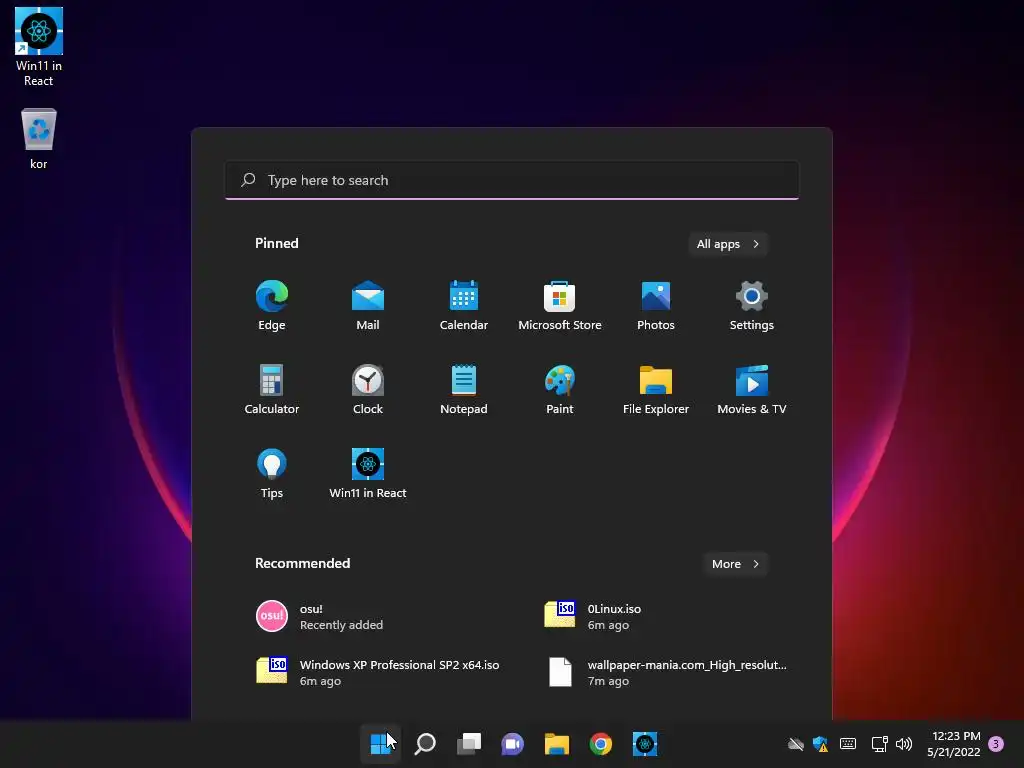The image size is (1024, 768).
Task: Select the kor recycle bin desktop icon
Action: [39, 139]
